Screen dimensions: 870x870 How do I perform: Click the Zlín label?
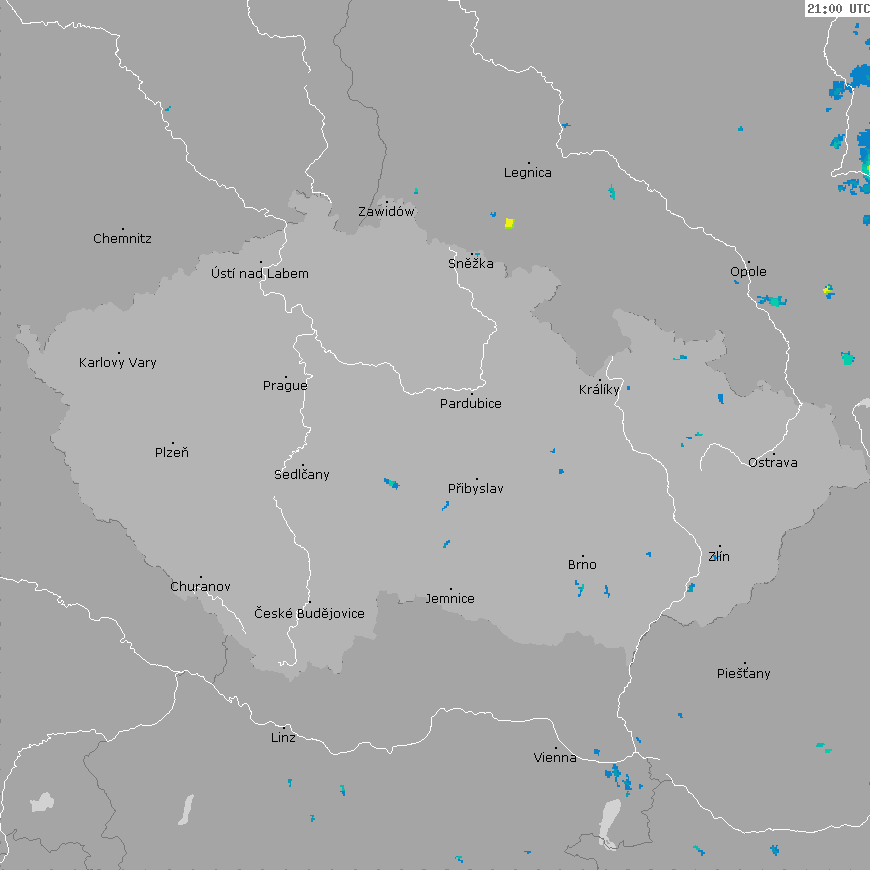(719, 557)
